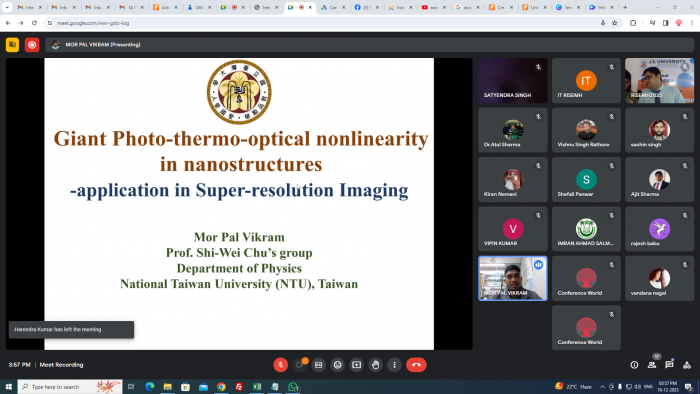
Task: Open the Chrome tab search dropdown arrow
Action: pyautogui.click(x=7, y=7)
